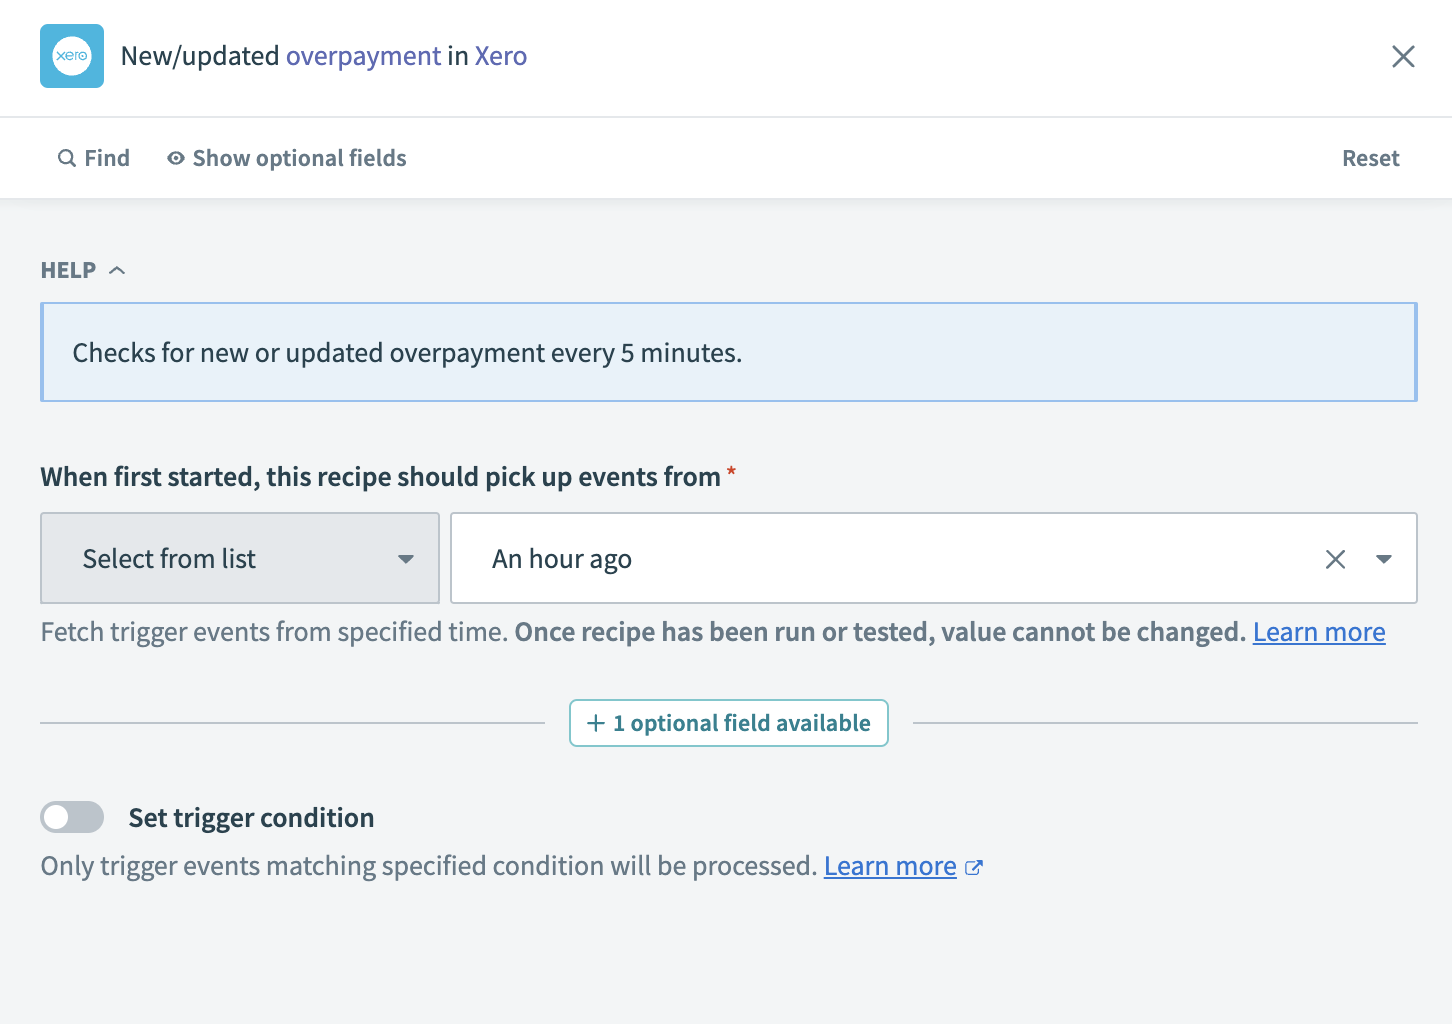Click the plus icon on optional field button
This screenshot has height=1024, width=1452.
pos(594,722)
